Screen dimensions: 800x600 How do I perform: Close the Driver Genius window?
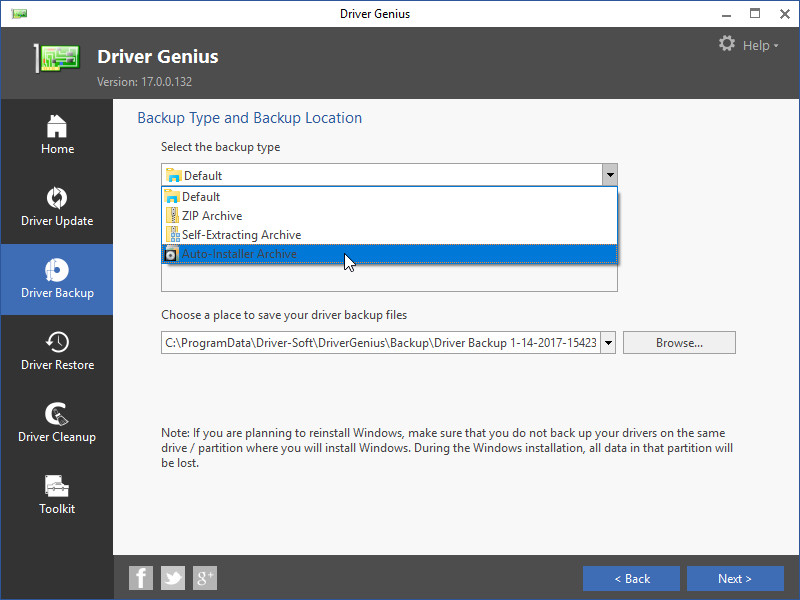[x=785, y=14]
